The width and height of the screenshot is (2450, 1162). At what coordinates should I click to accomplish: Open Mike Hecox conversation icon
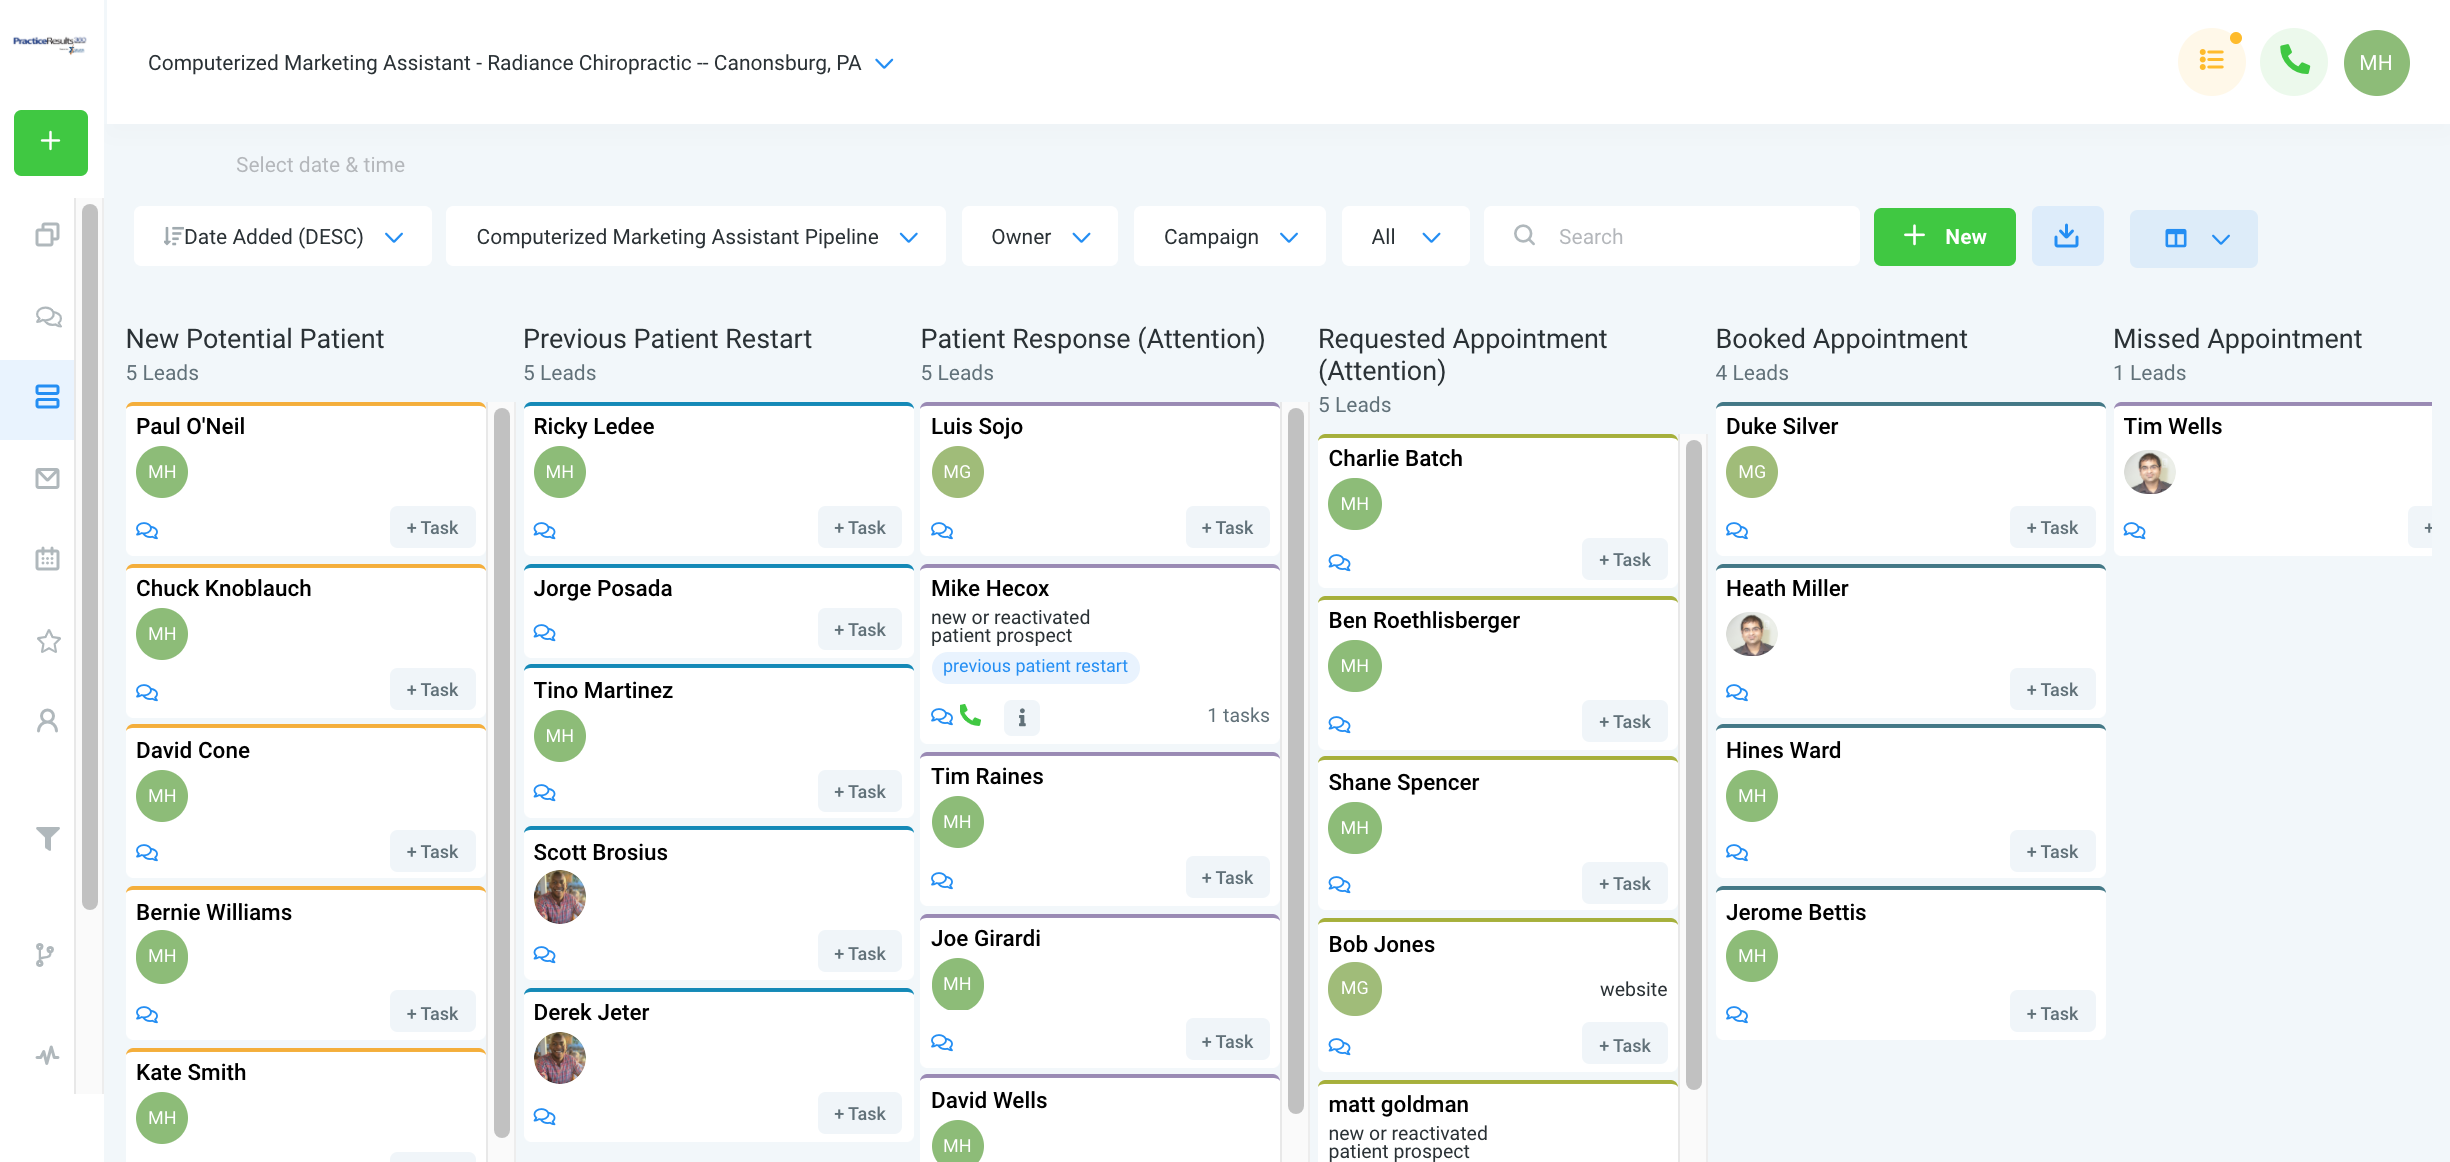[942, 716]
